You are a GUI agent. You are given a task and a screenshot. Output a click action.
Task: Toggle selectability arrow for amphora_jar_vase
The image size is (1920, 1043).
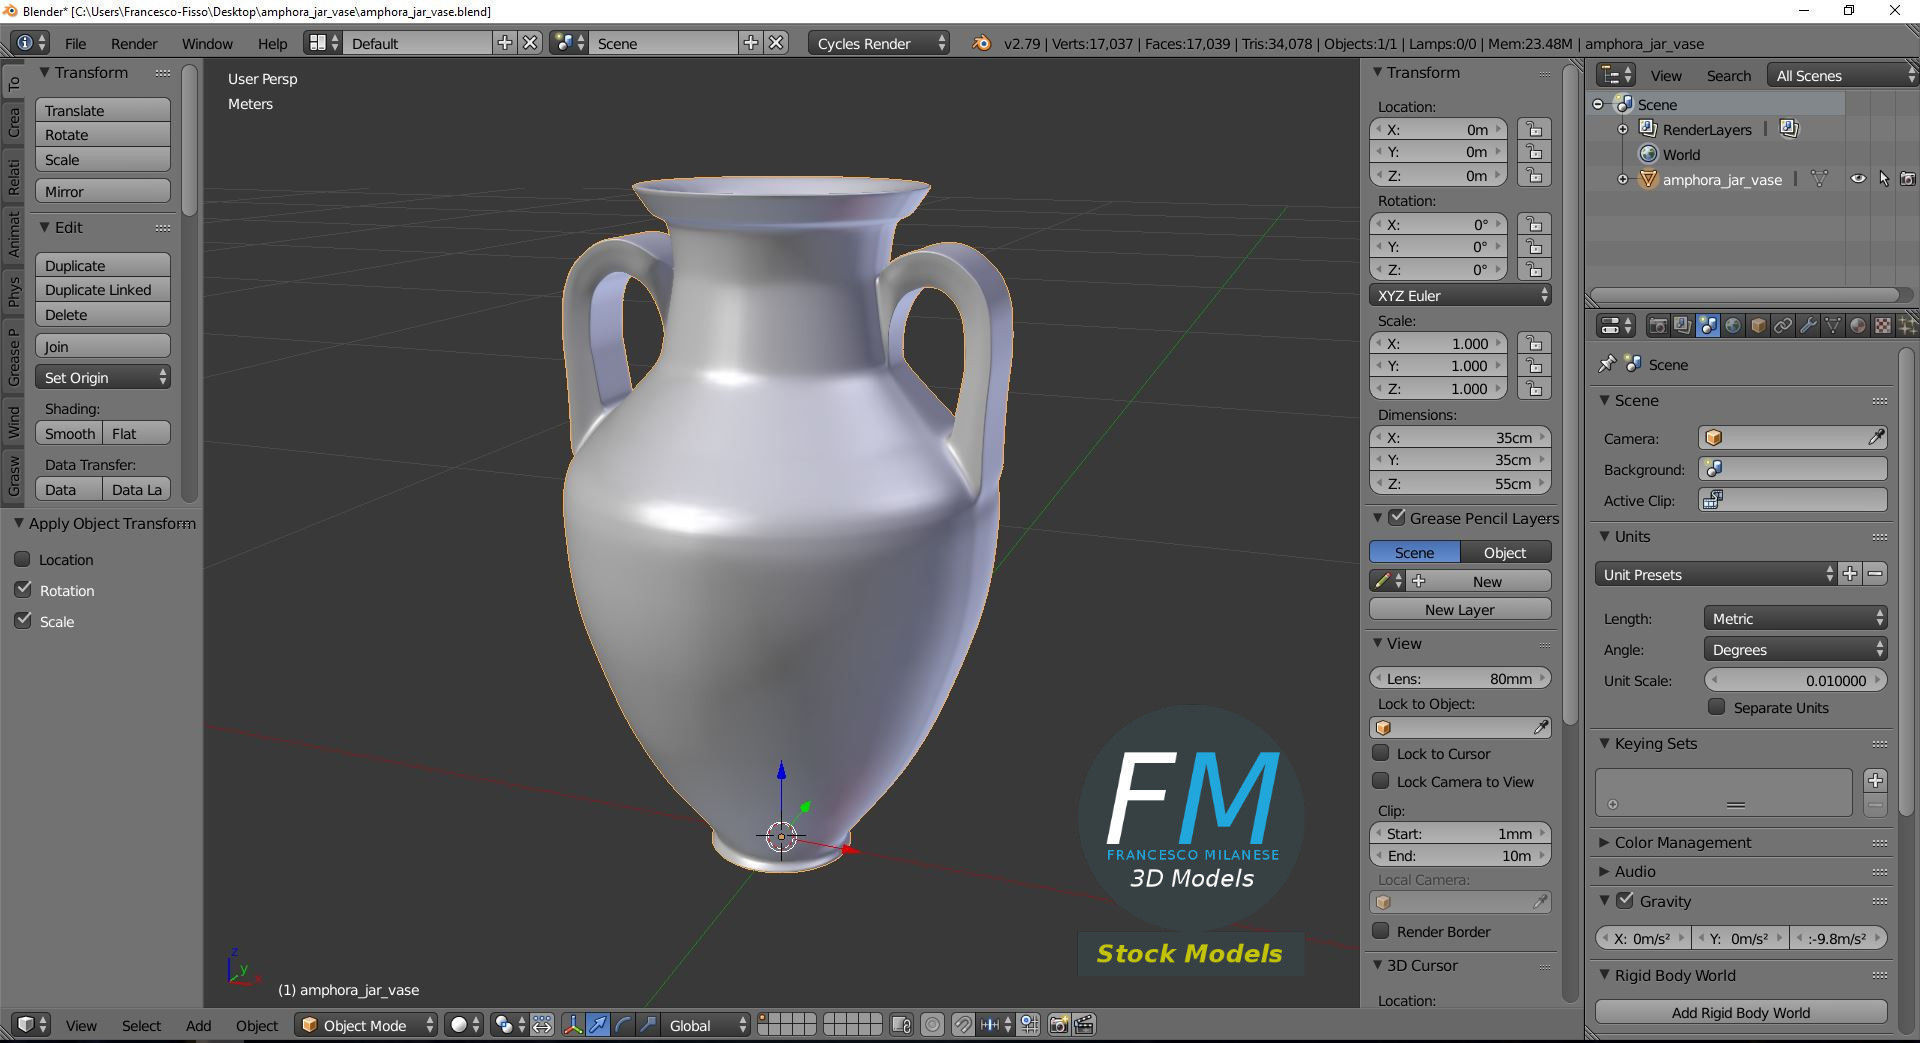click(1884, 179)
